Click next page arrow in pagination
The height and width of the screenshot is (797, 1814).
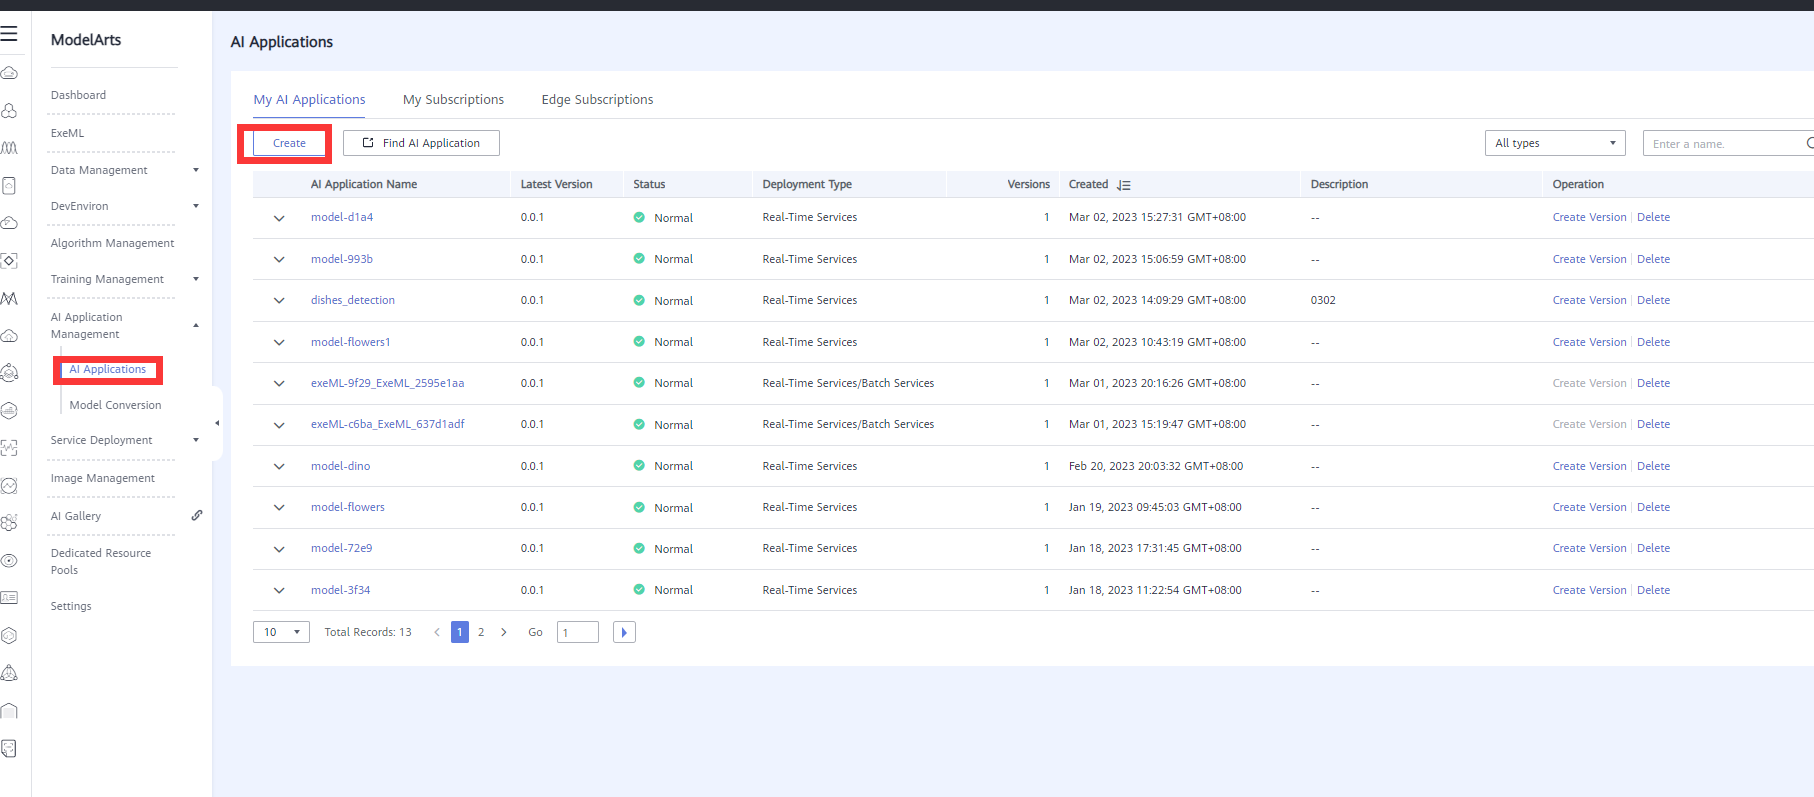pos(504,632)
